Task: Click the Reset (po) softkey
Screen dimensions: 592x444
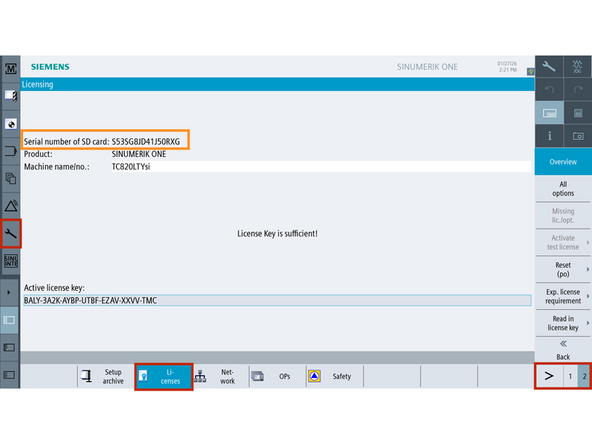Action: point(563,270)
